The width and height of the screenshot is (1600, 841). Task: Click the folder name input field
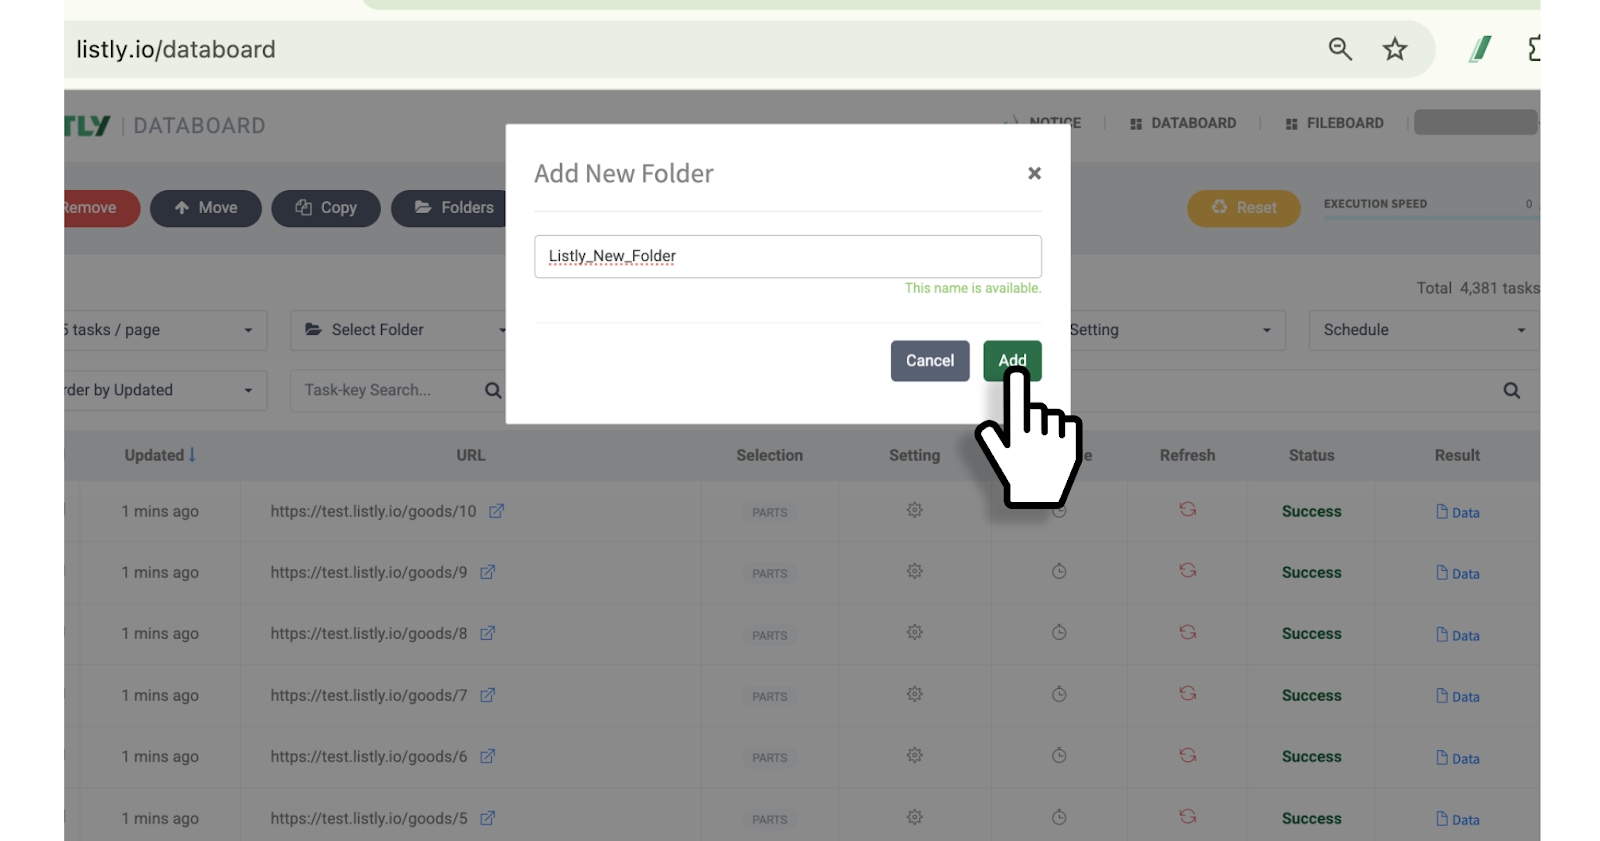787,256
